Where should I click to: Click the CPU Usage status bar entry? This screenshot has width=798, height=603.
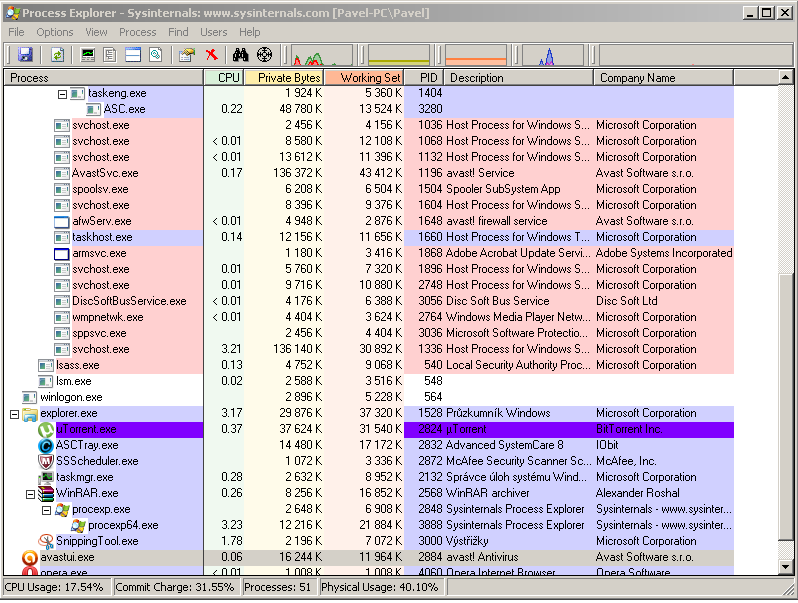click(x=58, y=587)
